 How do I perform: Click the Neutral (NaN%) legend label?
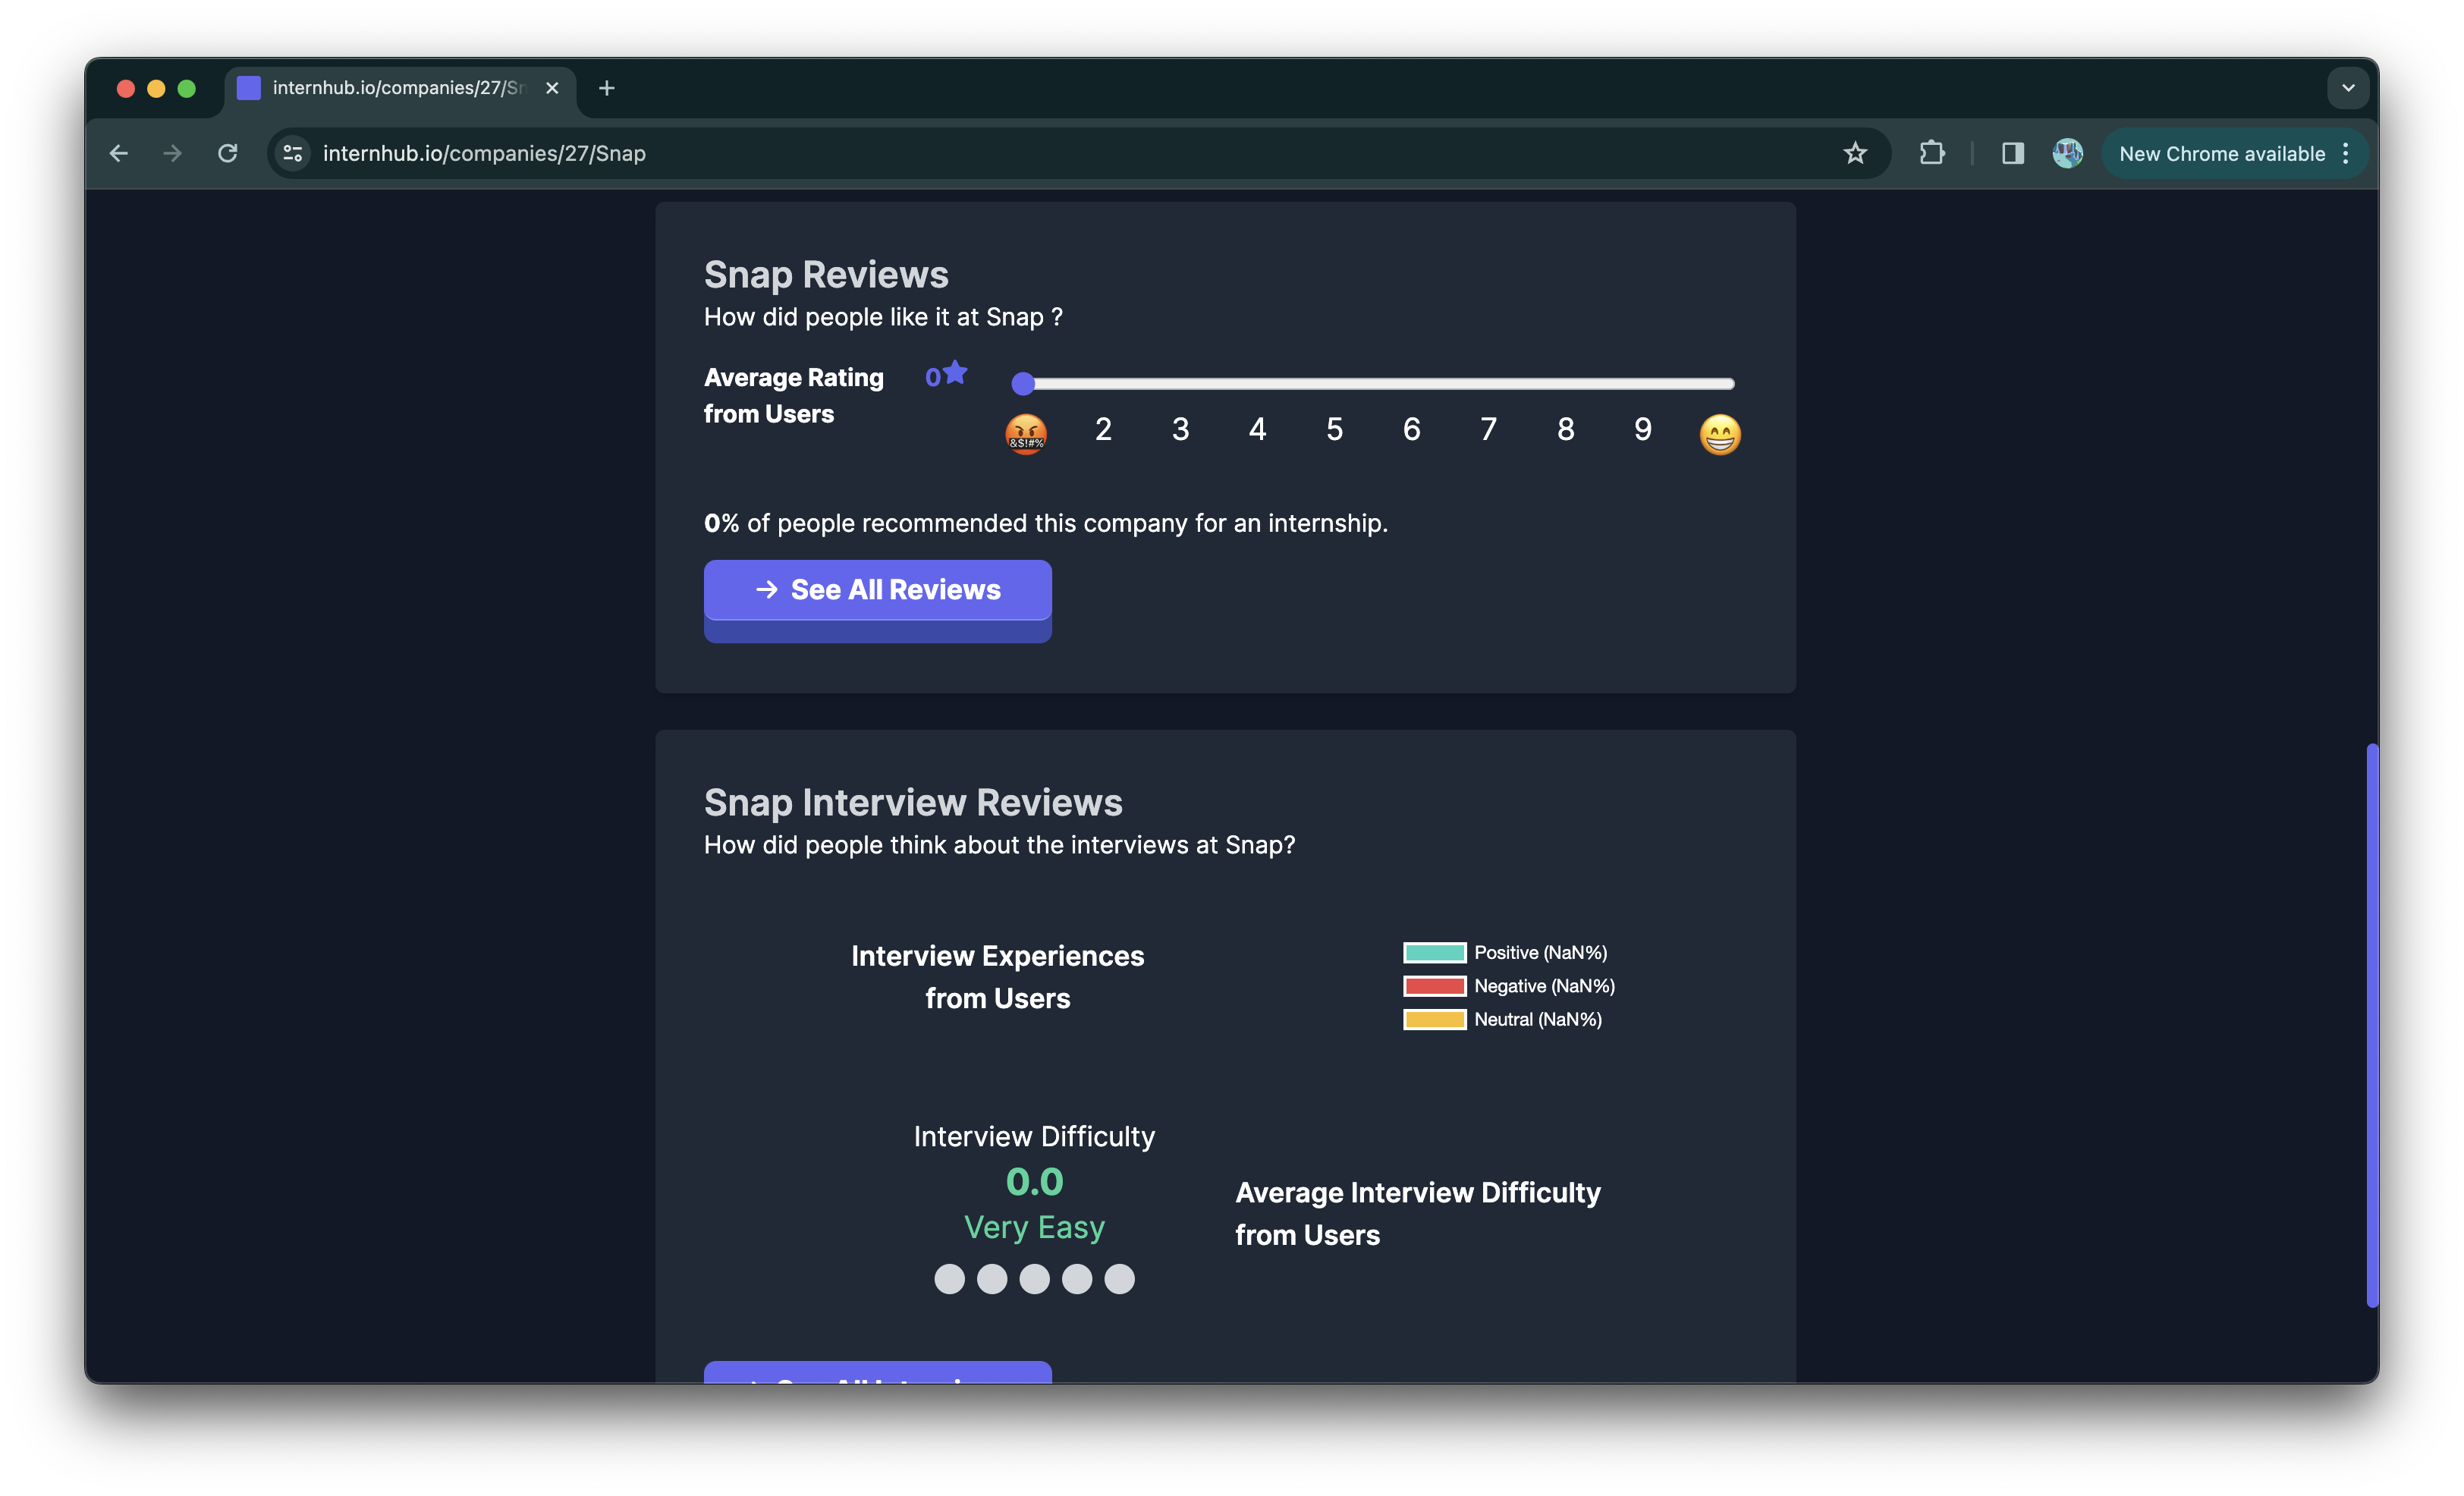(1537, 1019)
